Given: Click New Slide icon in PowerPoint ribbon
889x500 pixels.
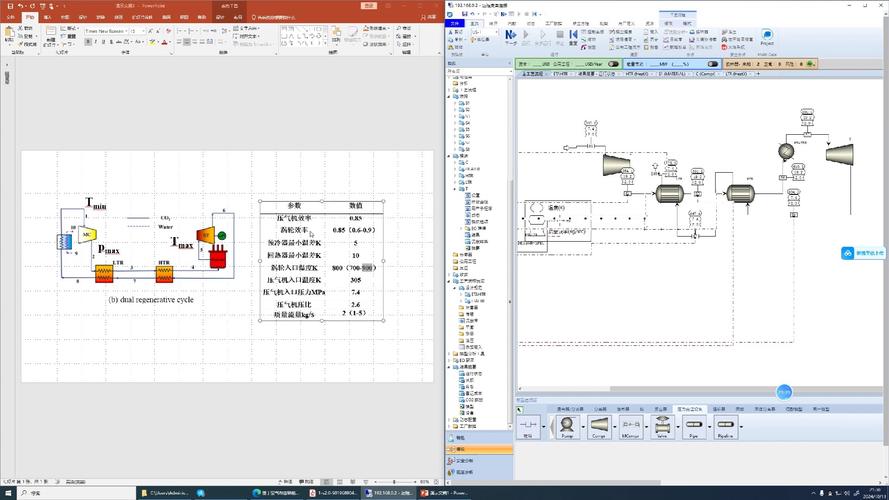Looking at the screenshot, I should (51, 33).
